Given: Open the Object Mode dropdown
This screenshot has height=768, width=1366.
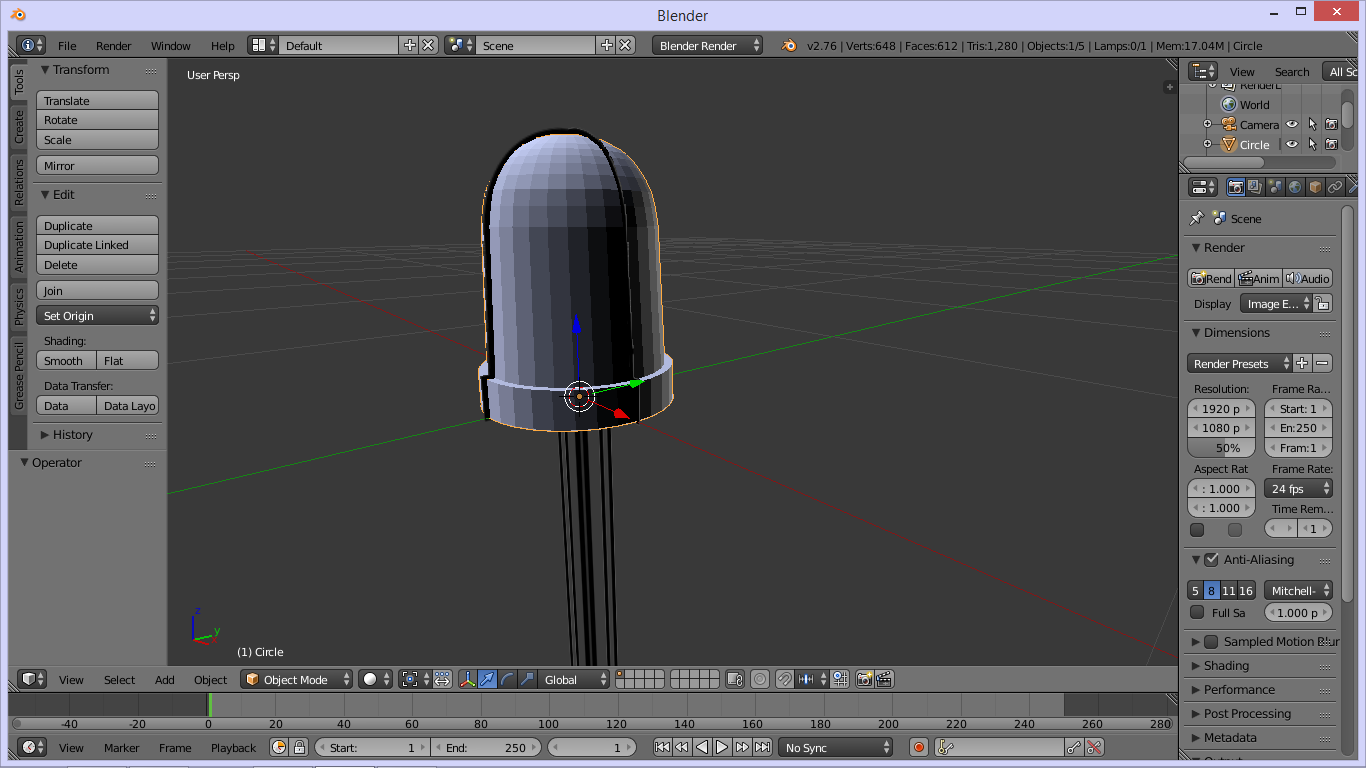Looking at the screenshot, I should click(296, 679).
